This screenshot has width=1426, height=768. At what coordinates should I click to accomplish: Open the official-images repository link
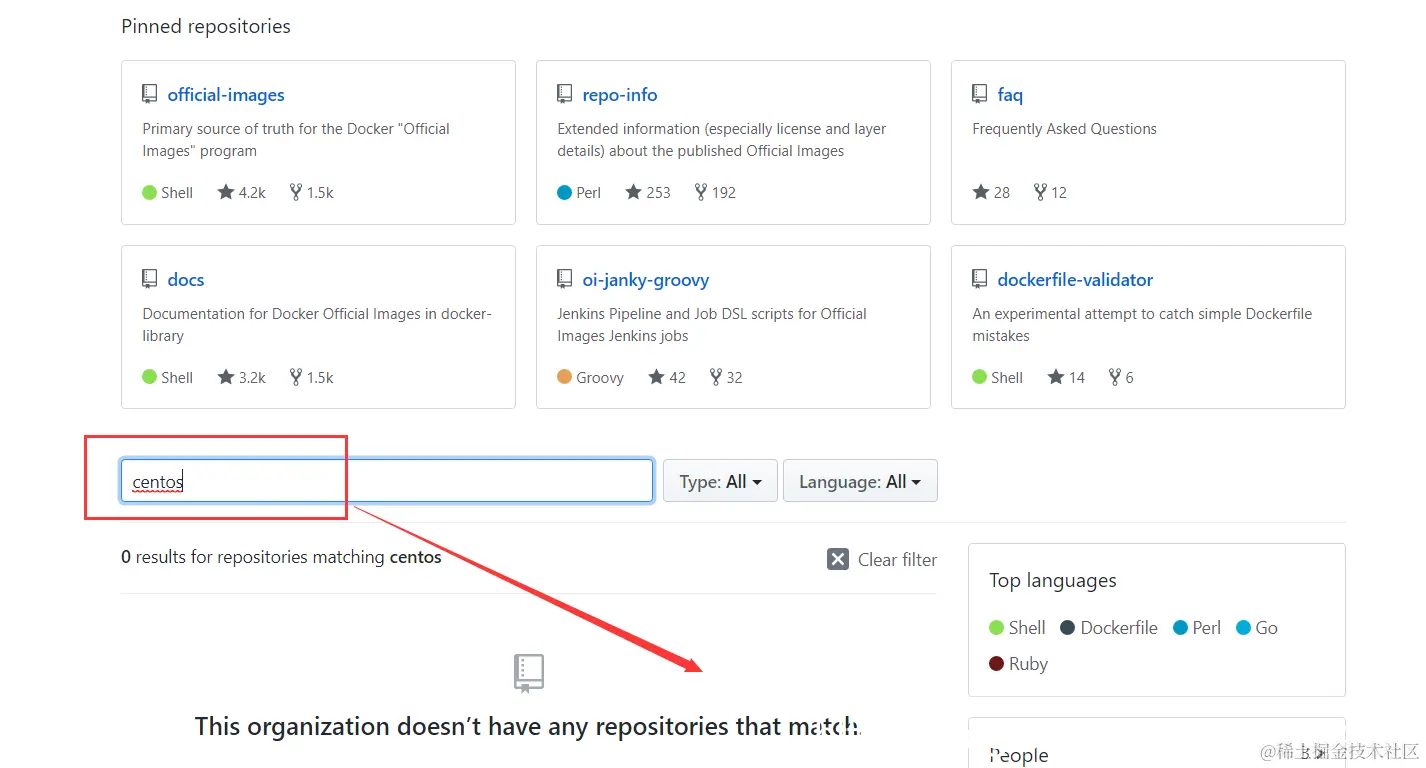pos(226,95)
